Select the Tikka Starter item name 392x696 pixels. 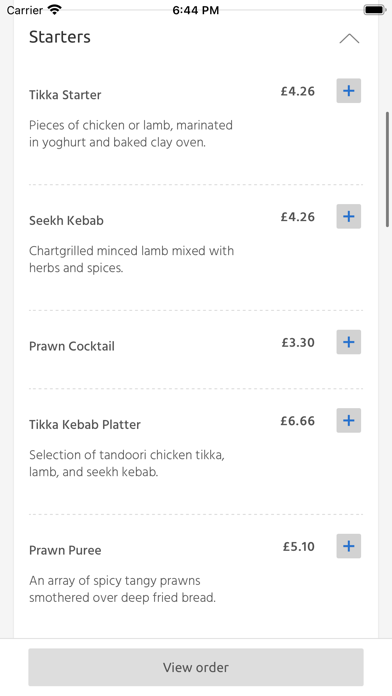coord(65,95)
